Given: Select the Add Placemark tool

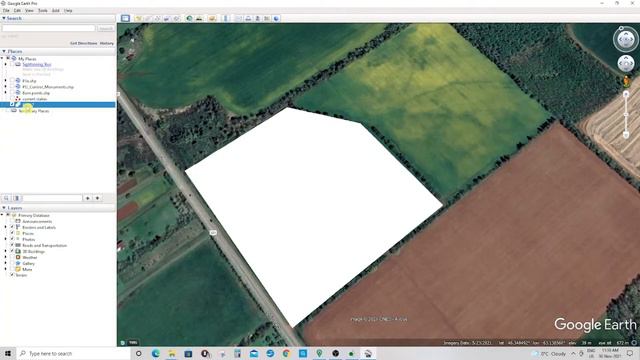Looking at the screenshot, I should pos(139,18).
